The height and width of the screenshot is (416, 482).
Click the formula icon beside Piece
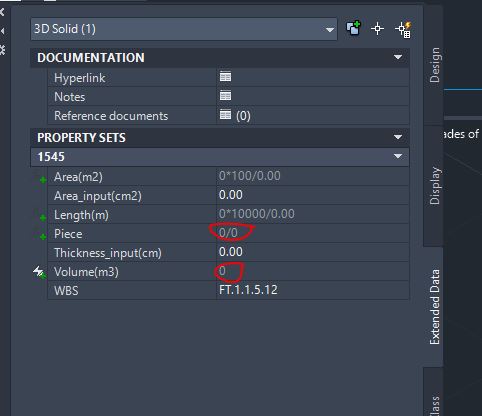(x=43, y=237)
